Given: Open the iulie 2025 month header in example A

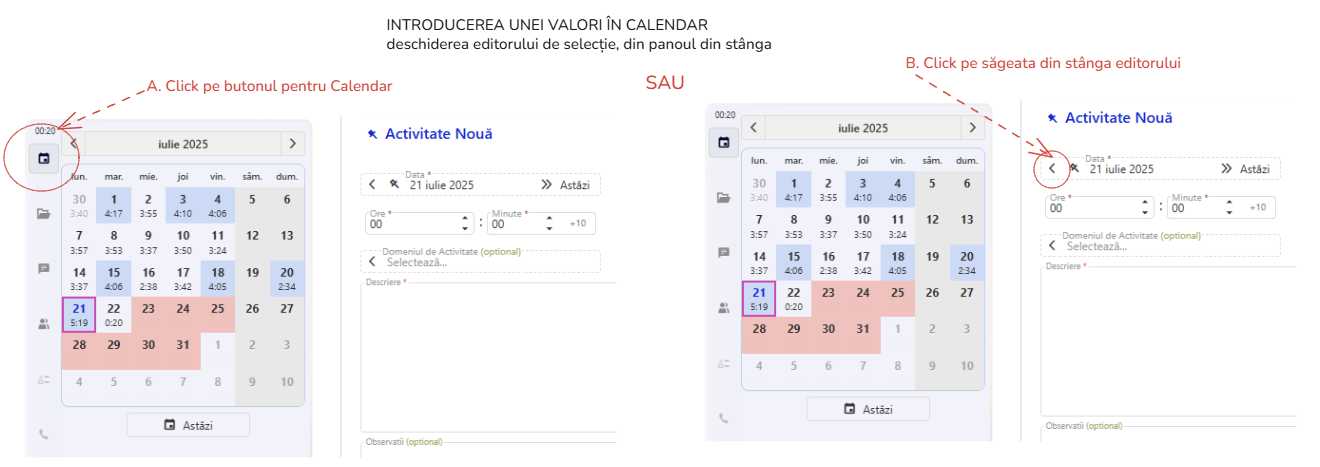Looking at the screenshot, I should pyautogui.click(x=183, y=144).
